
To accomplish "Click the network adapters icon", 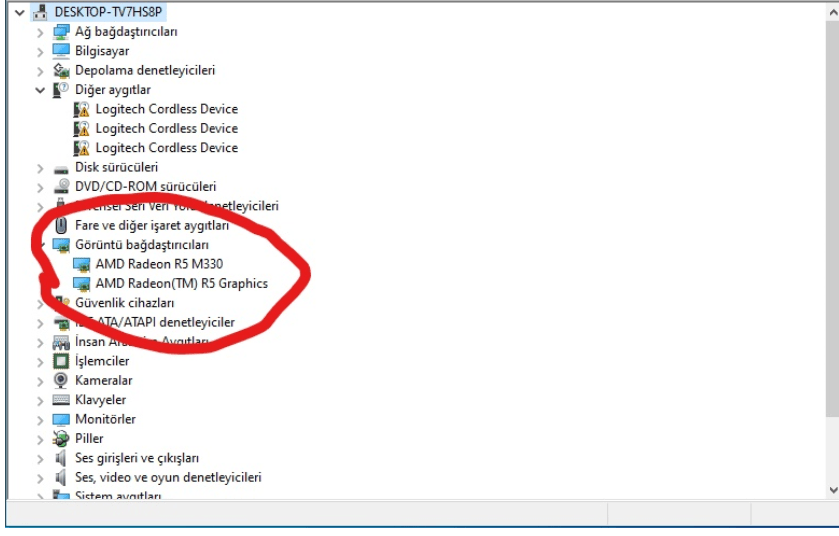I will [61, 32].
